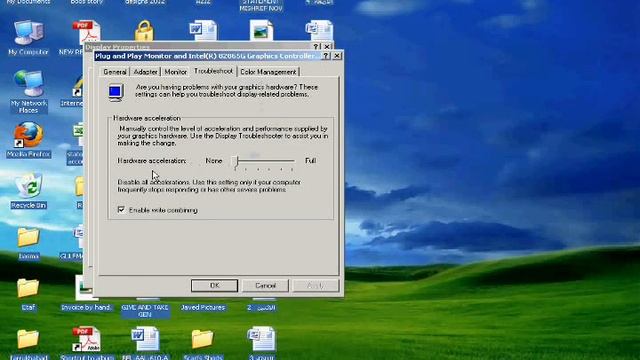Viewport: 640px width, 360px height.
Task: Toggle the Enable write combining checkbox
Action: click(121, 210)
